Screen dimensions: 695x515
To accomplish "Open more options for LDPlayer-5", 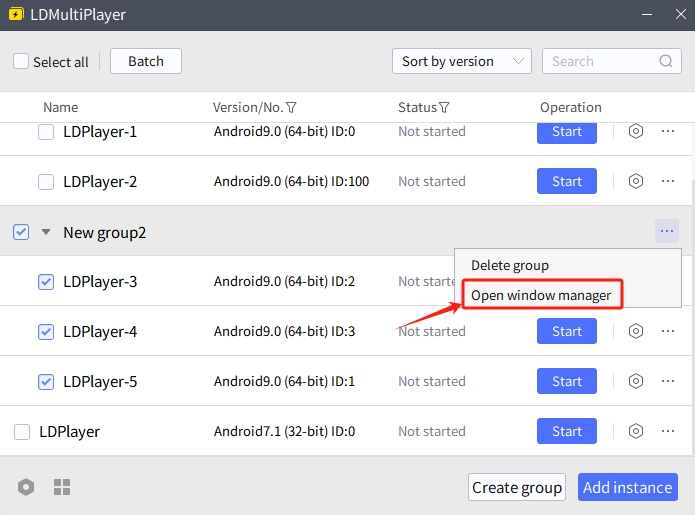I will 668,381.
